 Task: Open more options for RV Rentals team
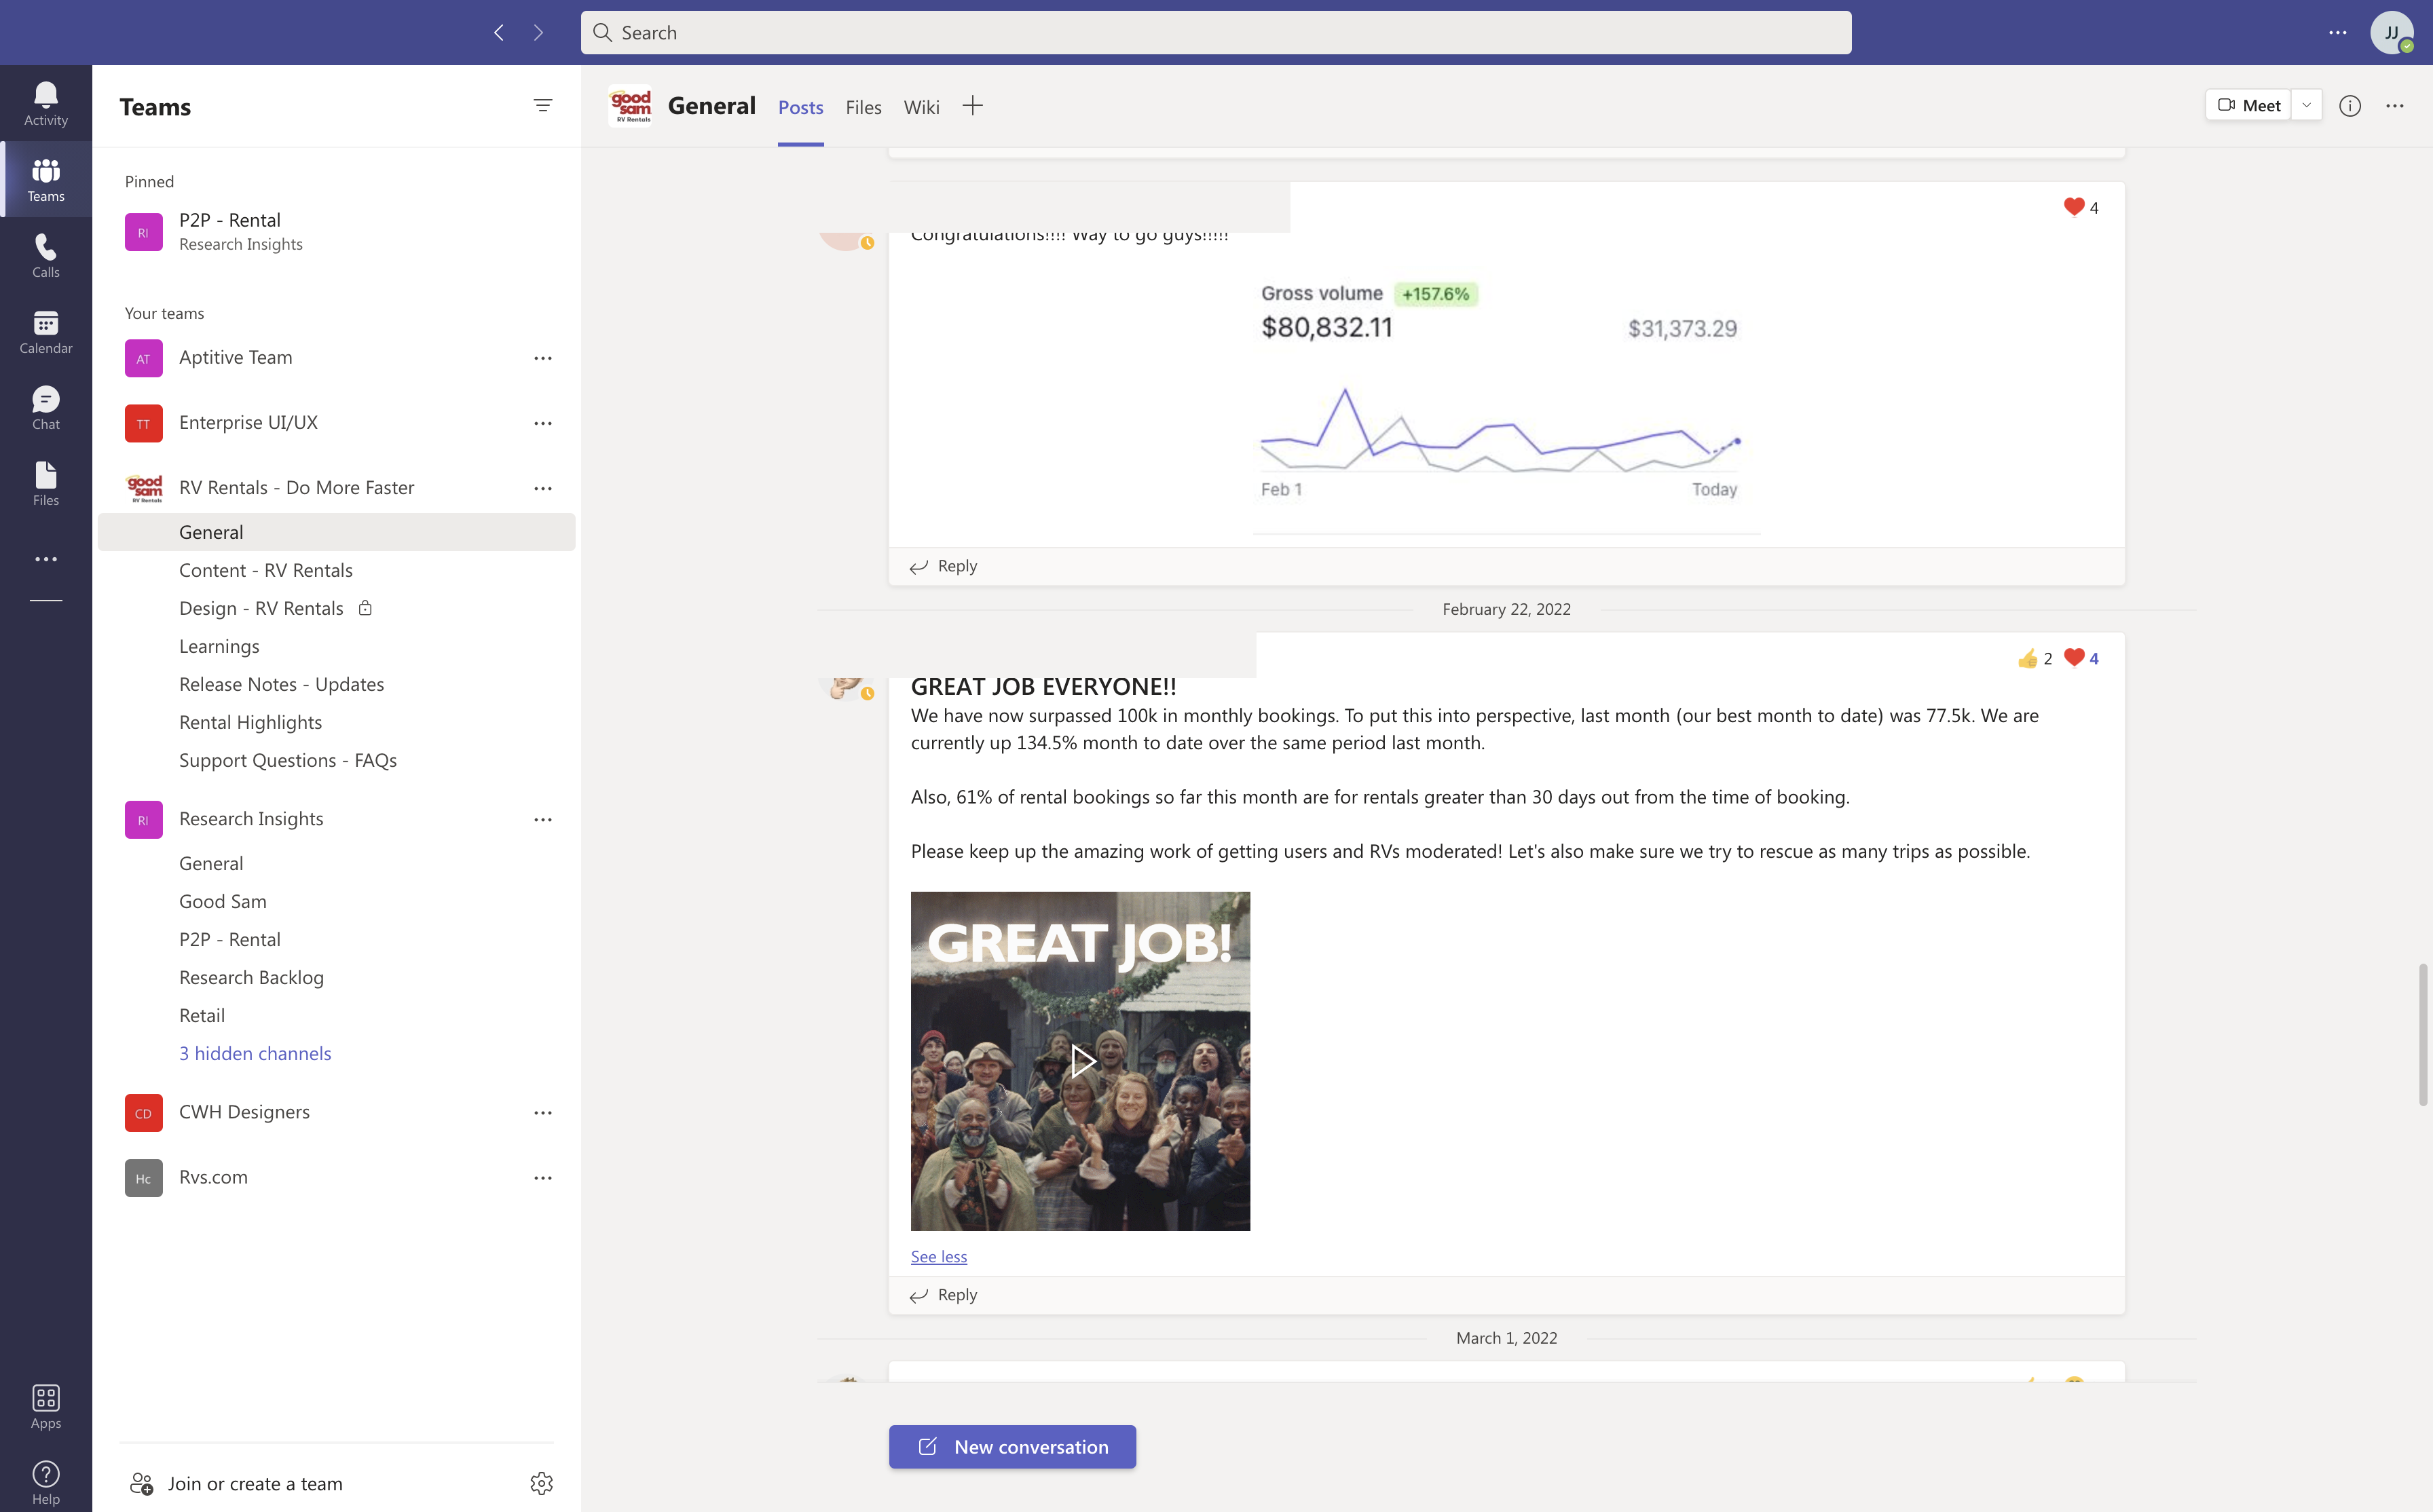pos(543,488)
